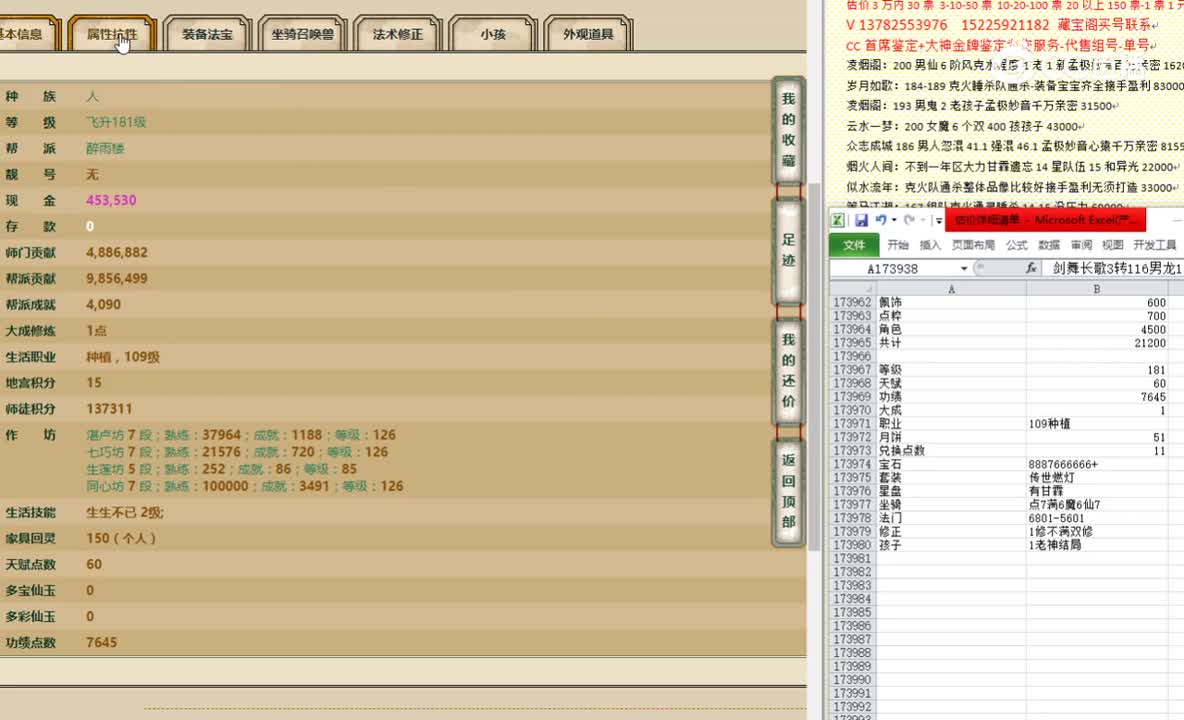Screen dimensions: 1184x720
Task: Click the 师门贡献 value 4,886,882
Action: coord(117,252)
